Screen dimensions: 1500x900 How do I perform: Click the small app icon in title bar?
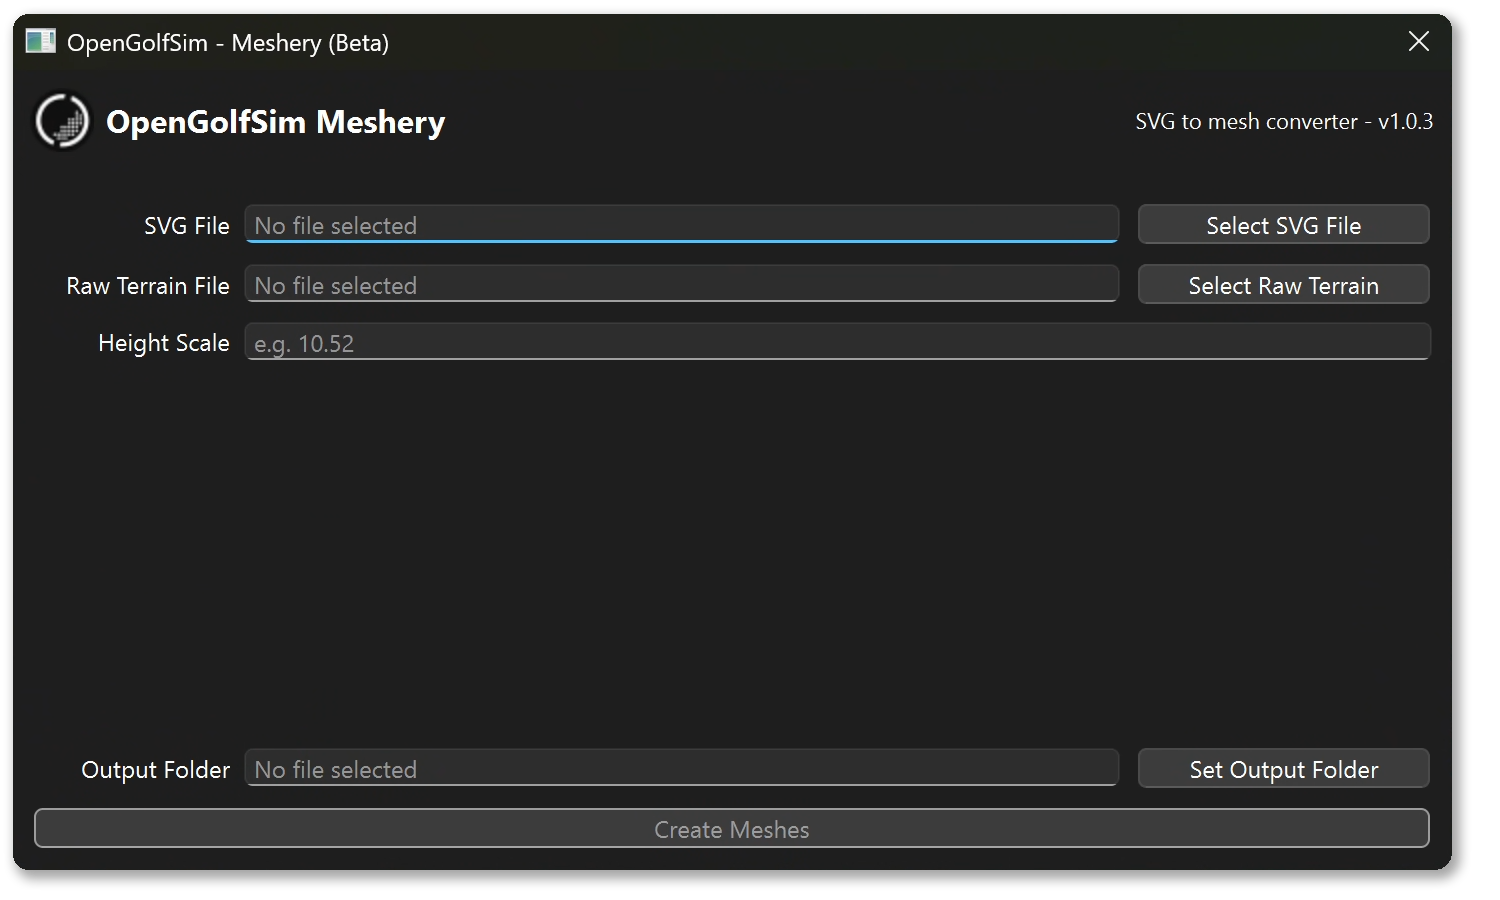40,42
